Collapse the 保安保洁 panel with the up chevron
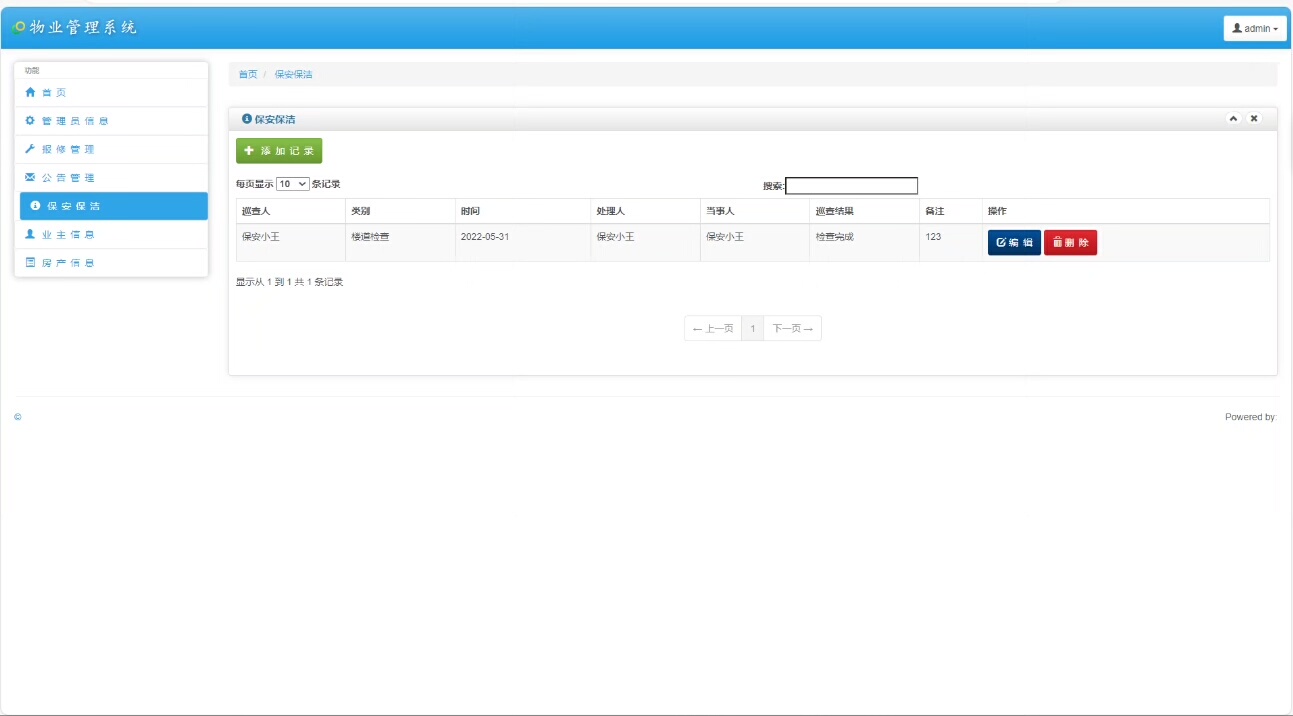This screenshot has height=716, width=1293. pos(1233,118)
